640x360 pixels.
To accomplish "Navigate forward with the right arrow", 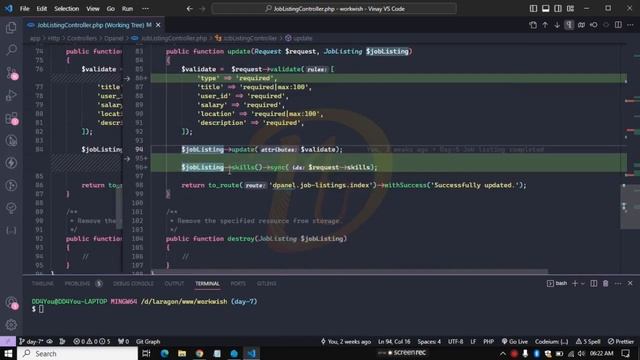I will [x=202, y=9].
